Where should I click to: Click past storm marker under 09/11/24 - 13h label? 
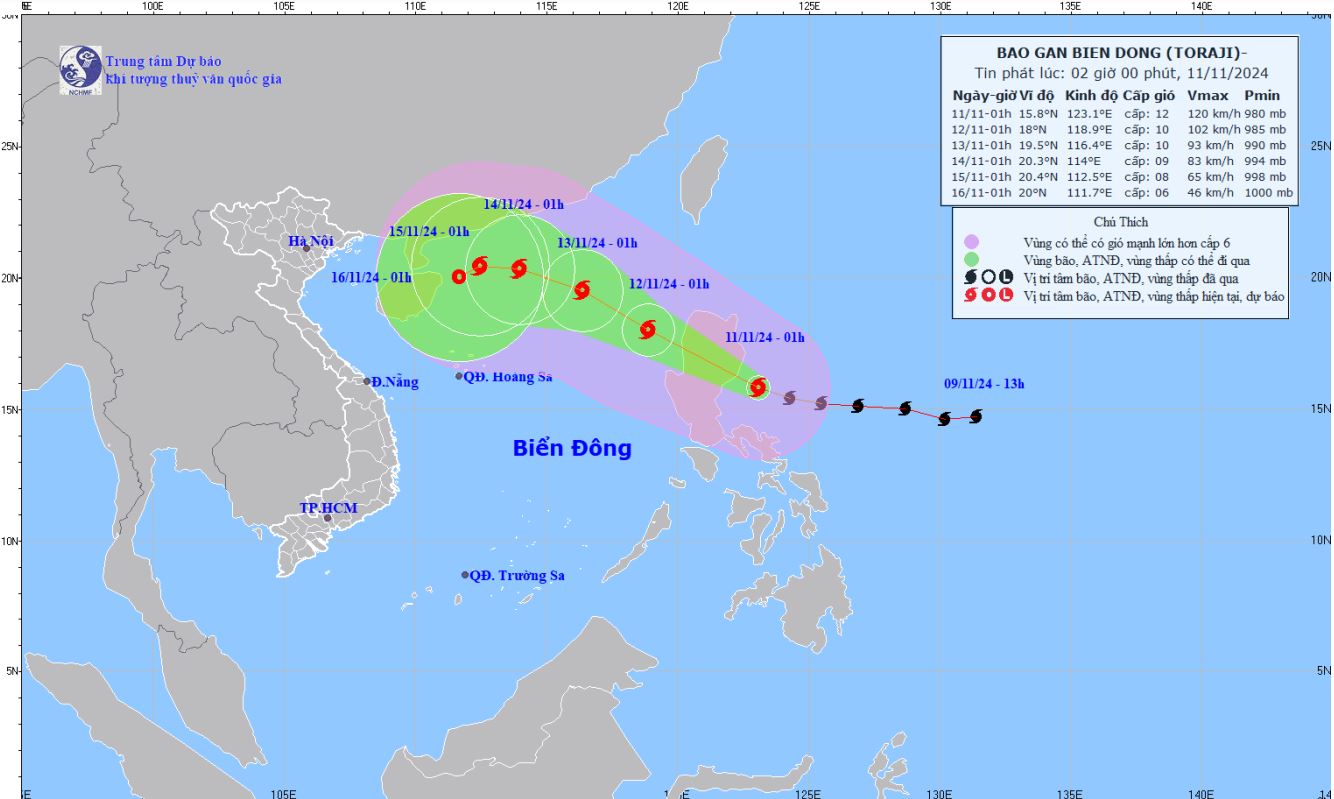[975, 416]
